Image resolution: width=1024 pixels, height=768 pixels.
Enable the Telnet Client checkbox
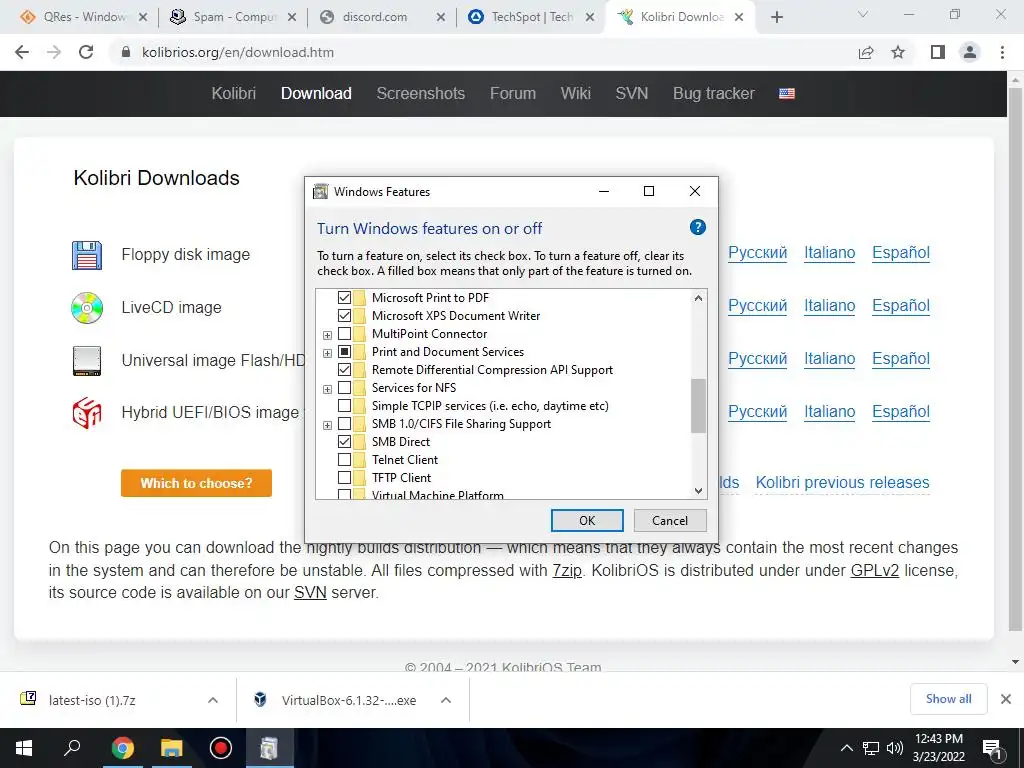pyautogui.click(x=344, y=460)
